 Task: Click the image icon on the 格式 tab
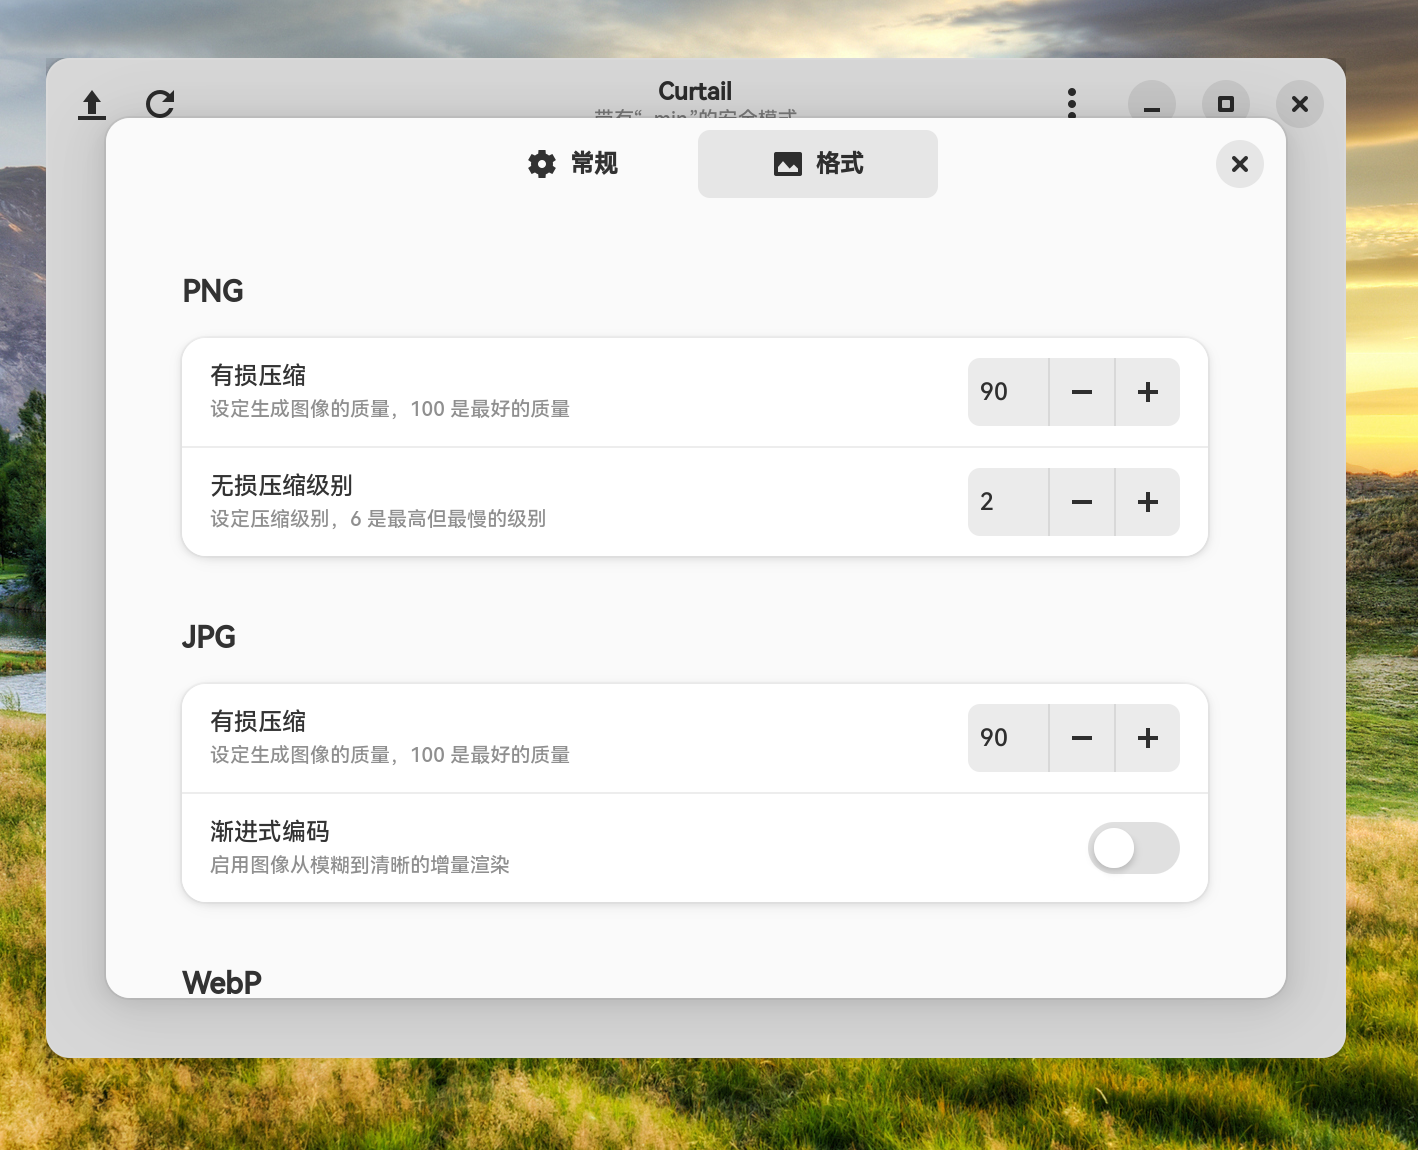tap(786, 163)
